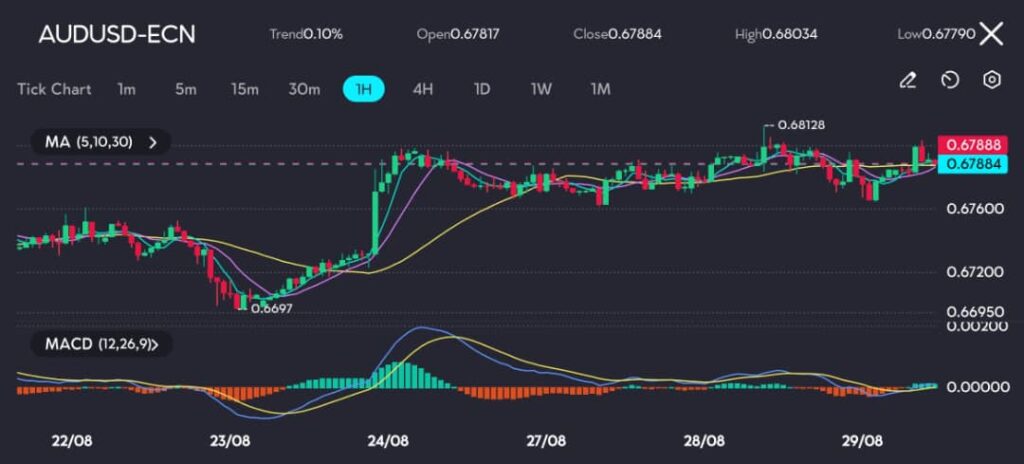Click the AUDUSD-ECN symbol title
Viewport: 1024px width, 464px height.
pyautogui.click(x=117, y=34)
